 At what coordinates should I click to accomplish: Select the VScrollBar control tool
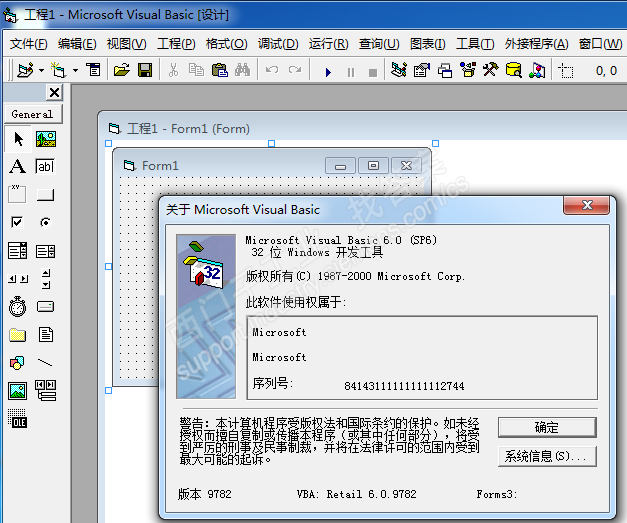[46, 279]
